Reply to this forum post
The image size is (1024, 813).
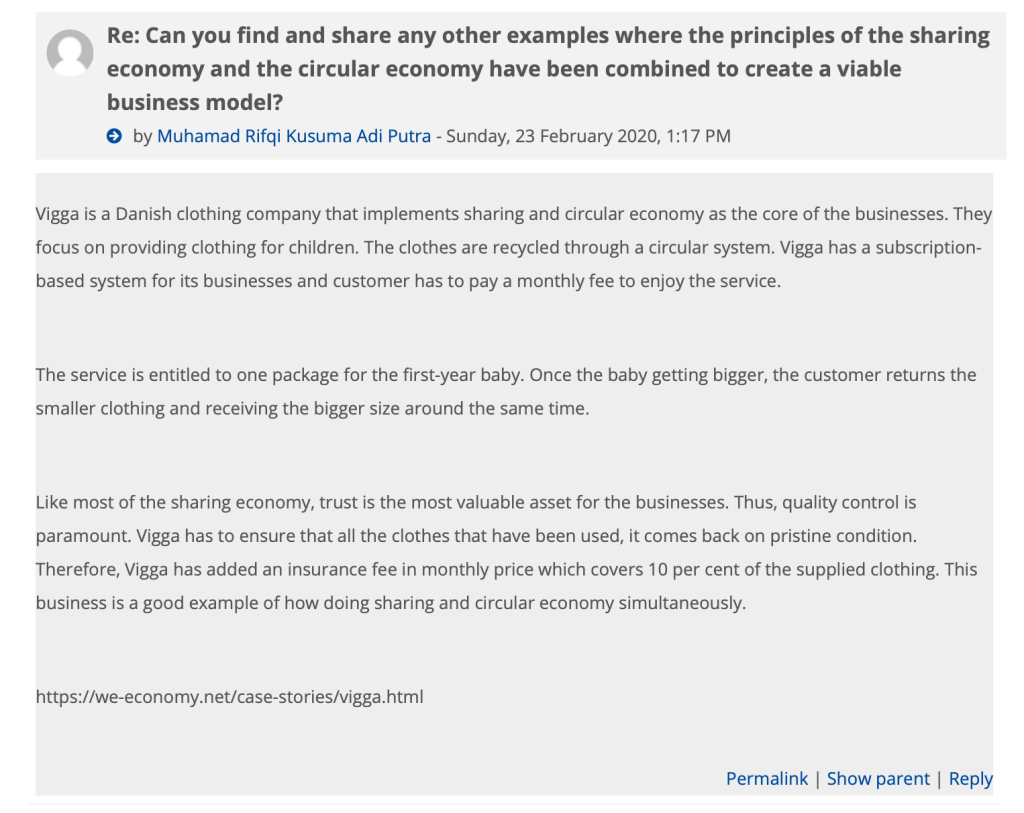coord(970,778)
